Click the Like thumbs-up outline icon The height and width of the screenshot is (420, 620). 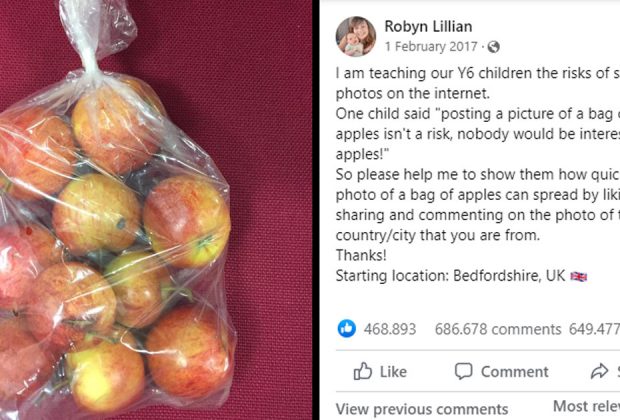(363, 371)
